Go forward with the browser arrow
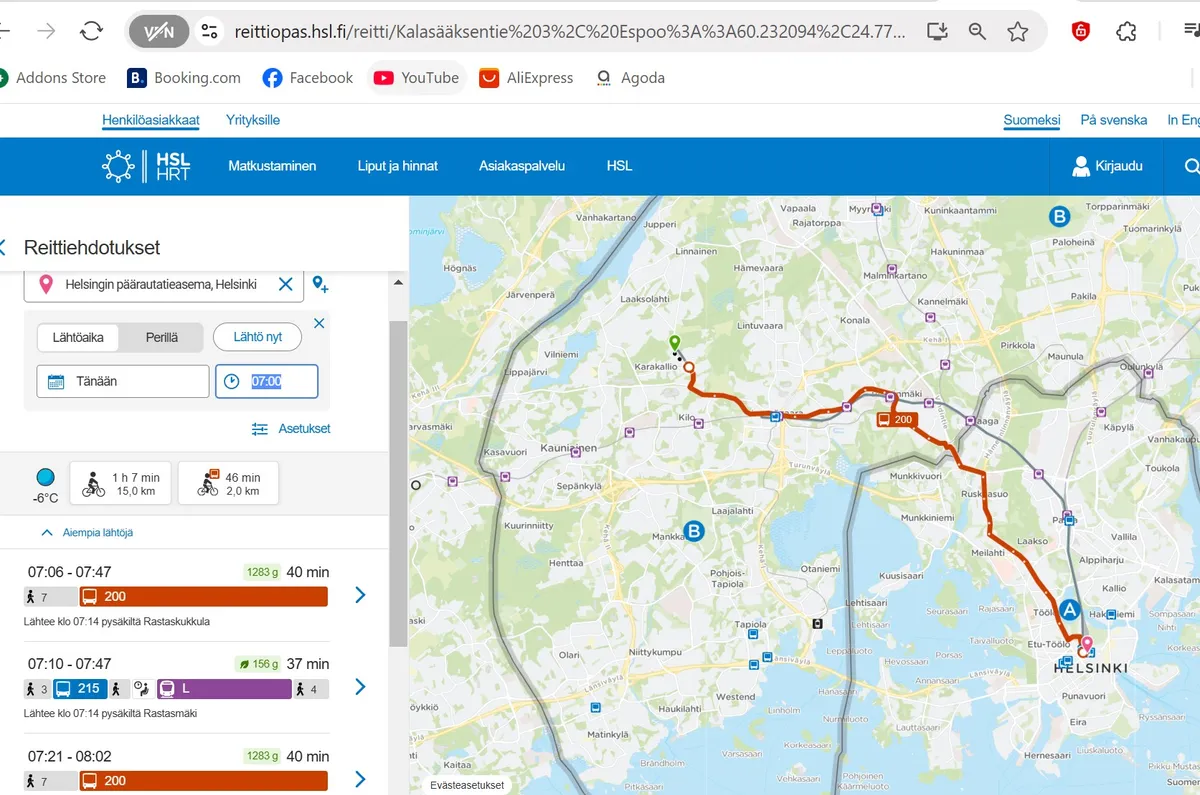Screen dimensions: 1200x795 tap(47, 31)
